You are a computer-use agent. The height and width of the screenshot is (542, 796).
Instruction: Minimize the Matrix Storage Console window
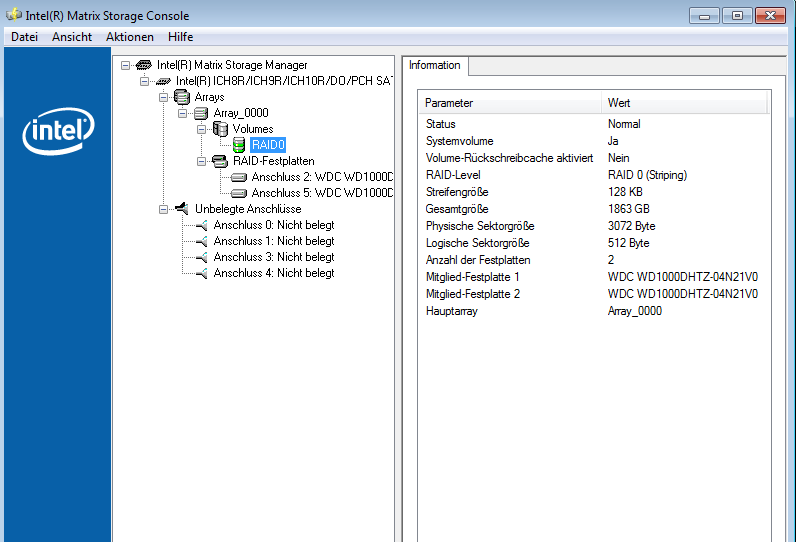click(704, 16)
